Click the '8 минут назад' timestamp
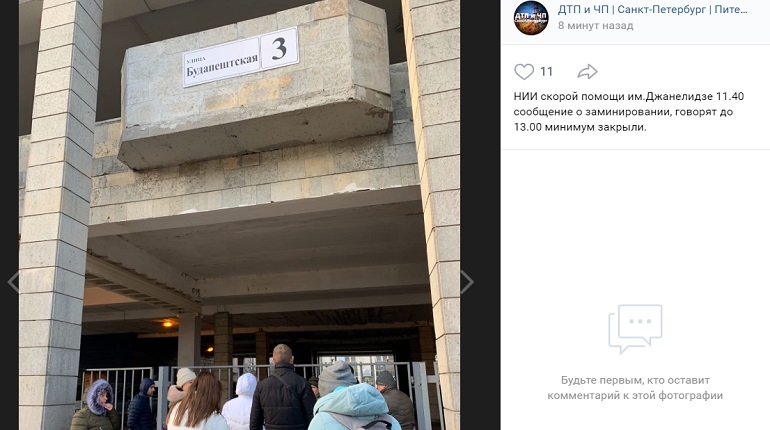The width and height of the screenshot is (770, 430). [595, 26]
